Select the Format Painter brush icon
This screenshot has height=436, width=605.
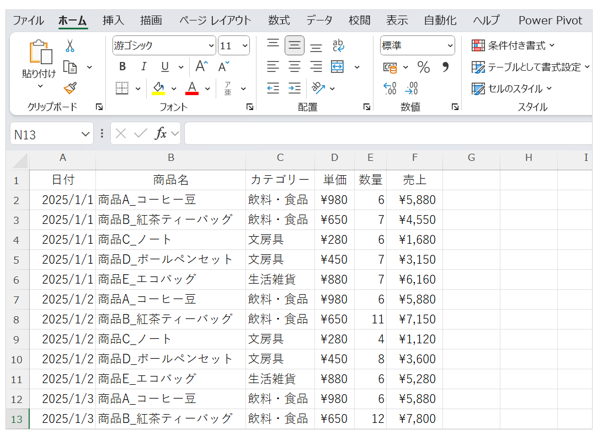70,88
